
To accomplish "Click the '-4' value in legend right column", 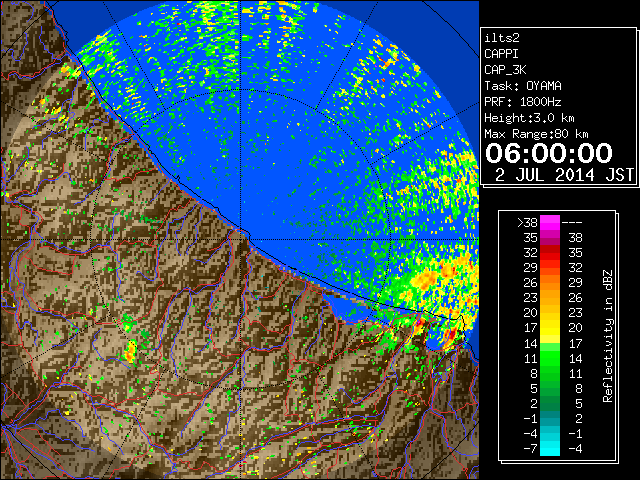I will pyautogui.click(x=575, y=448).
